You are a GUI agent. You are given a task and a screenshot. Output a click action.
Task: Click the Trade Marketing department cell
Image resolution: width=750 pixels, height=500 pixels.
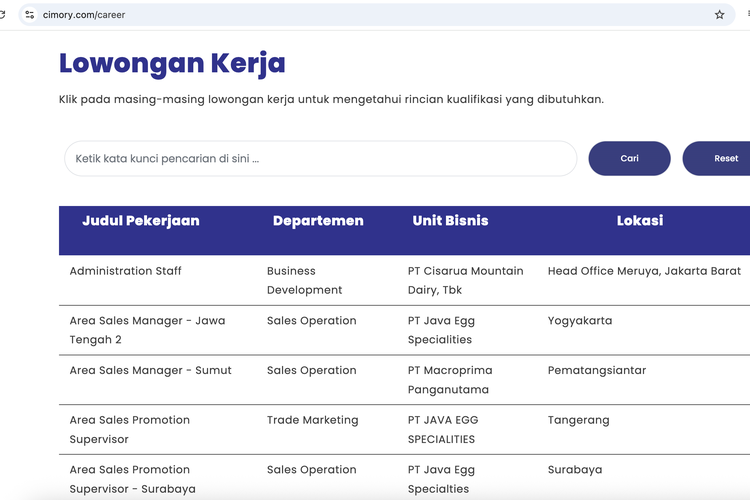click(312, 420)
